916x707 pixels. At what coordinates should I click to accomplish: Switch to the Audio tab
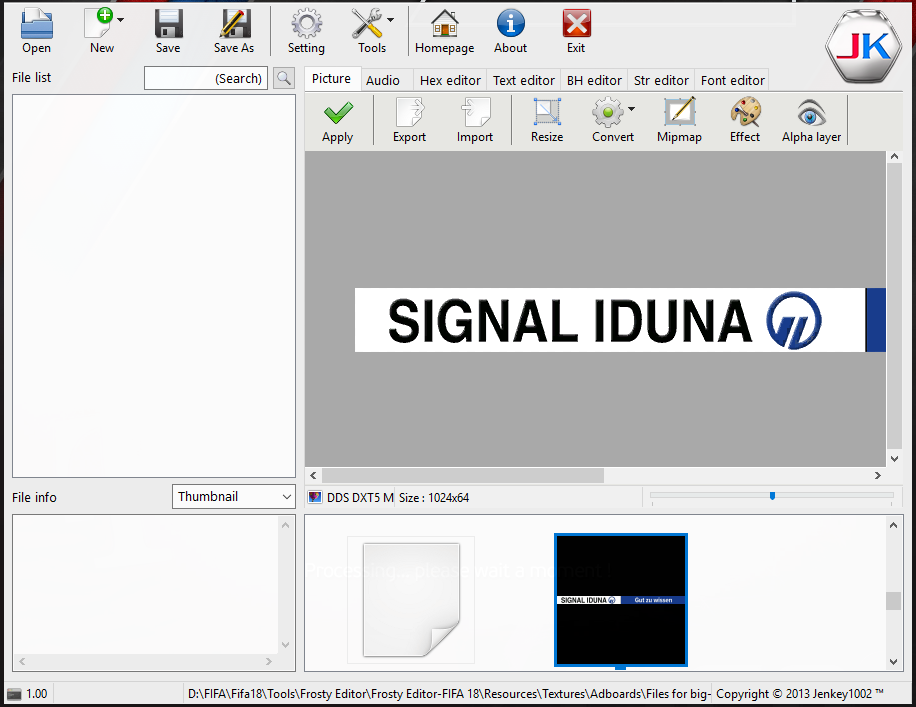click(383, 80)
